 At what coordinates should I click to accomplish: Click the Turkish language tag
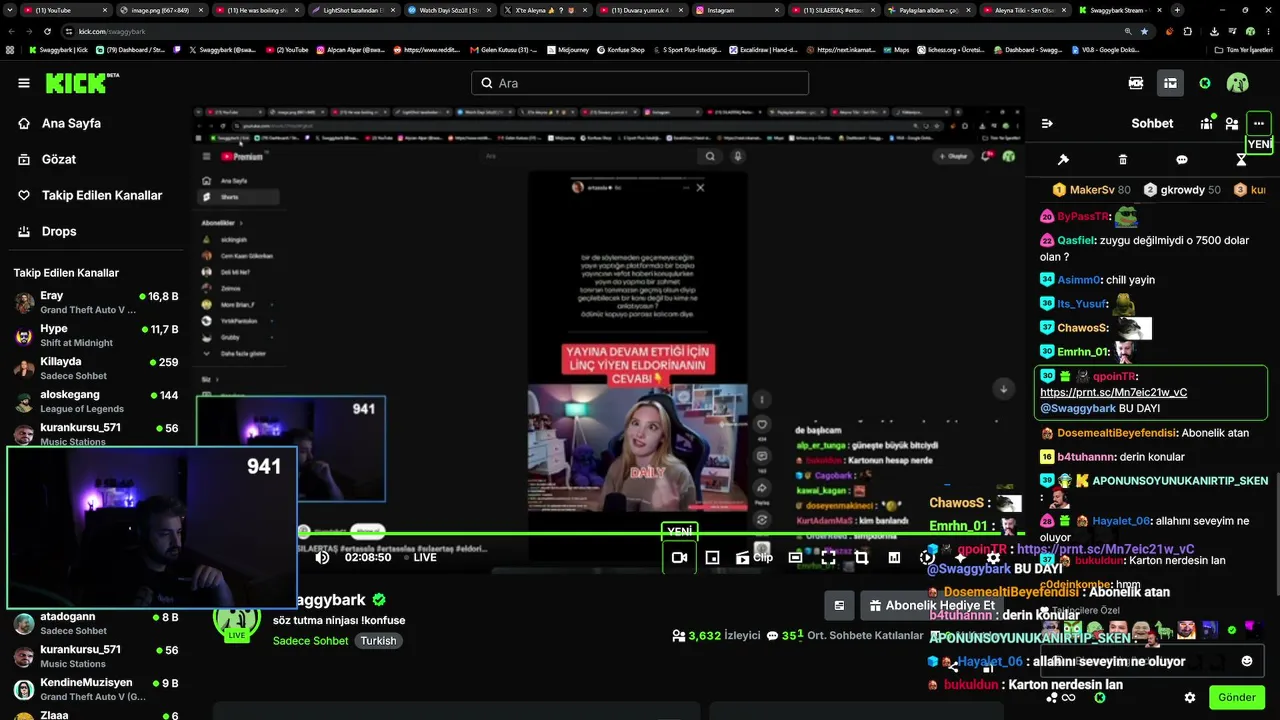pos(378,641)
